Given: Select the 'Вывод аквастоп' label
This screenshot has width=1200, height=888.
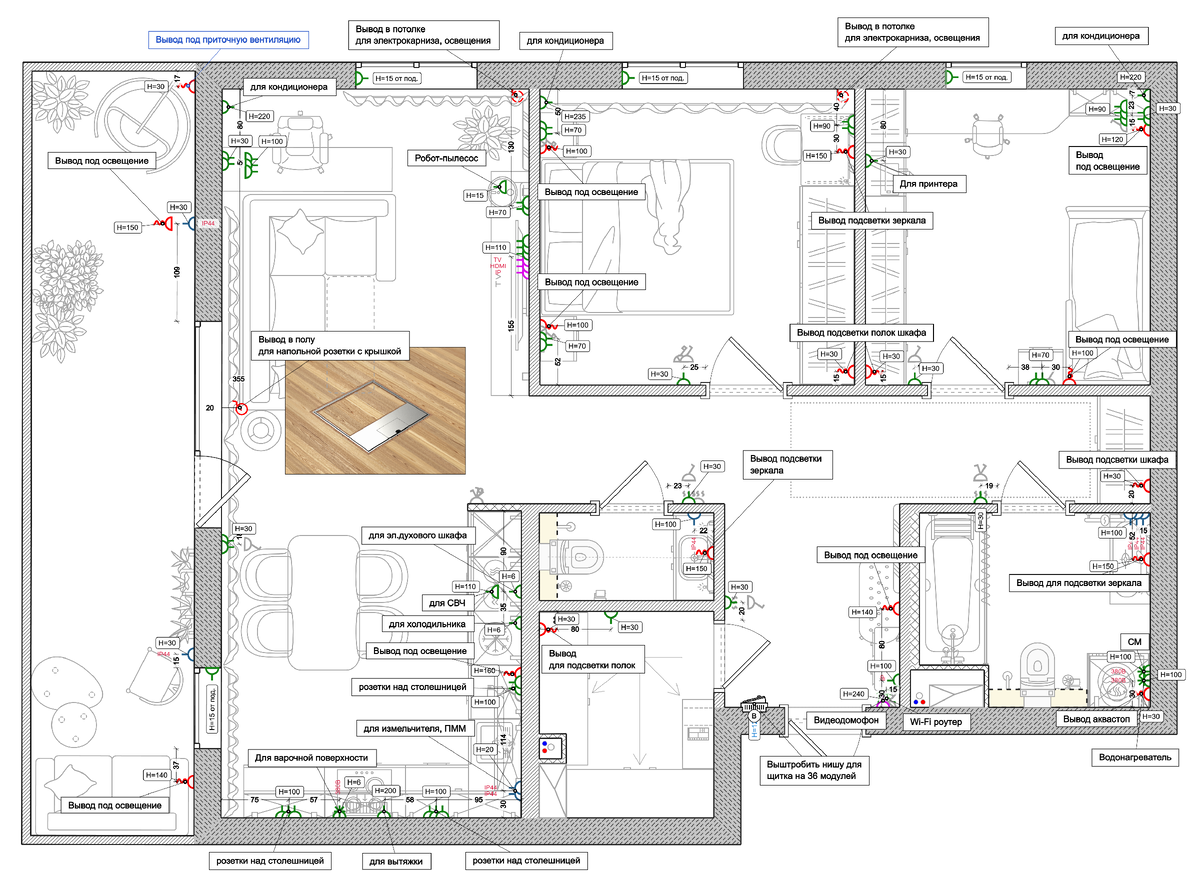Looking at the screenshot, I should [1097, 718].
